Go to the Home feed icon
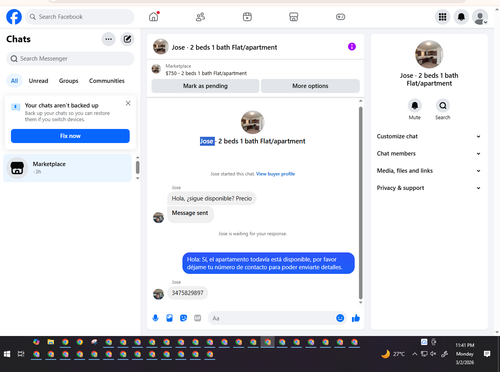This screenshot has height=372, width=500. pyautogui.click(x=154, y=17)
